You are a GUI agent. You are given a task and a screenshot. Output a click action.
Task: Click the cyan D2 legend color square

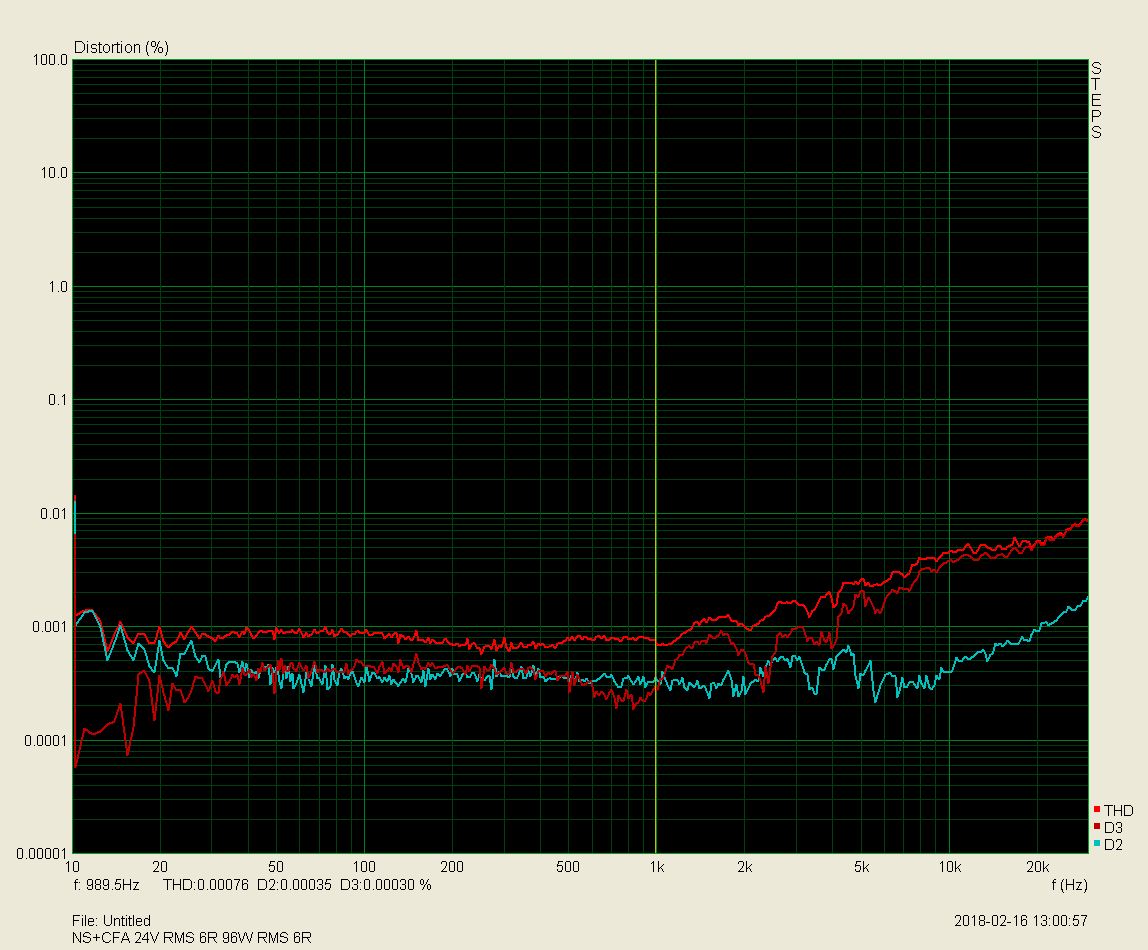pos(1097,843)
